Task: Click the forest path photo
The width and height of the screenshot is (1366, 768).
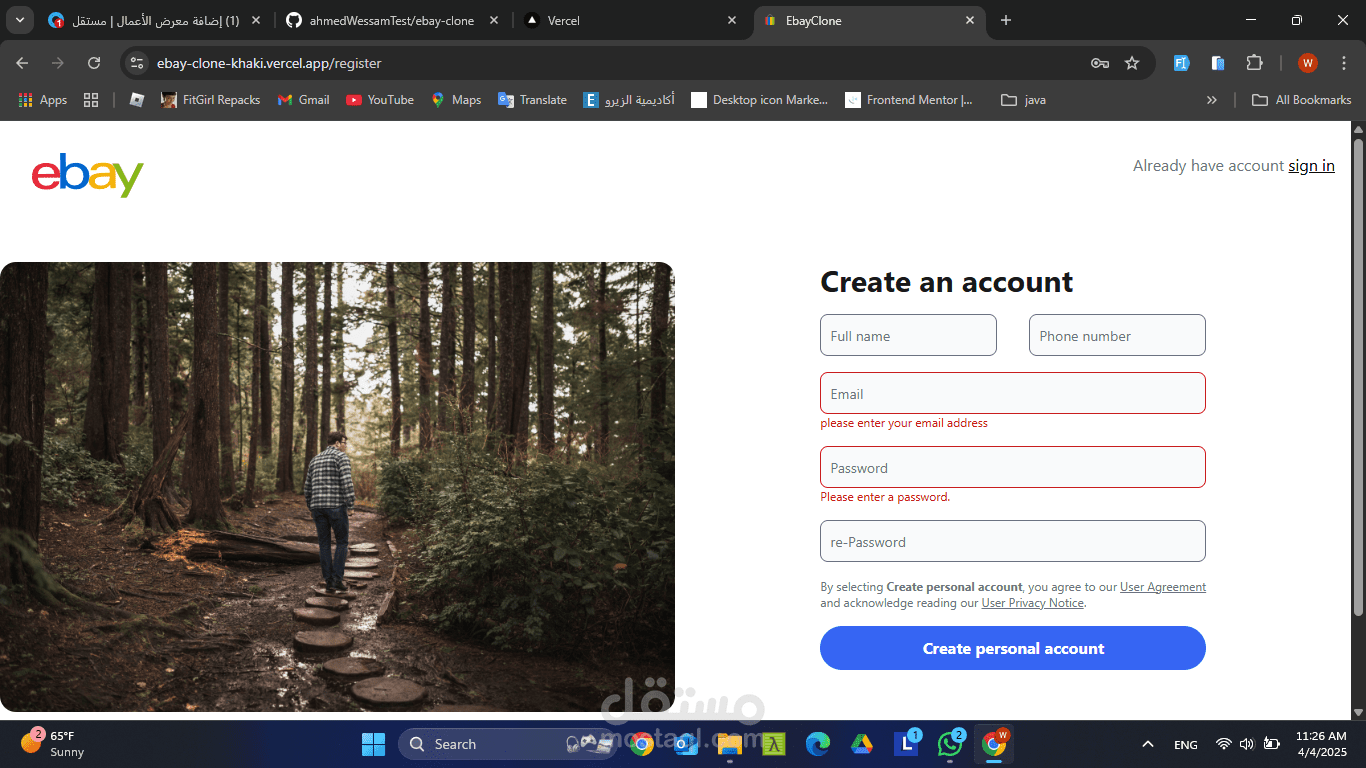Action: [337, 487]
